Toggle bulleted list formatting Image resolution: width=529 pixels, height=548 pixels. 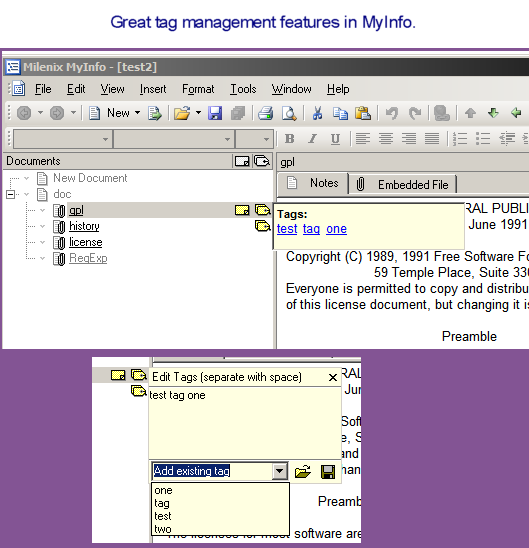(x=483, y=139)
